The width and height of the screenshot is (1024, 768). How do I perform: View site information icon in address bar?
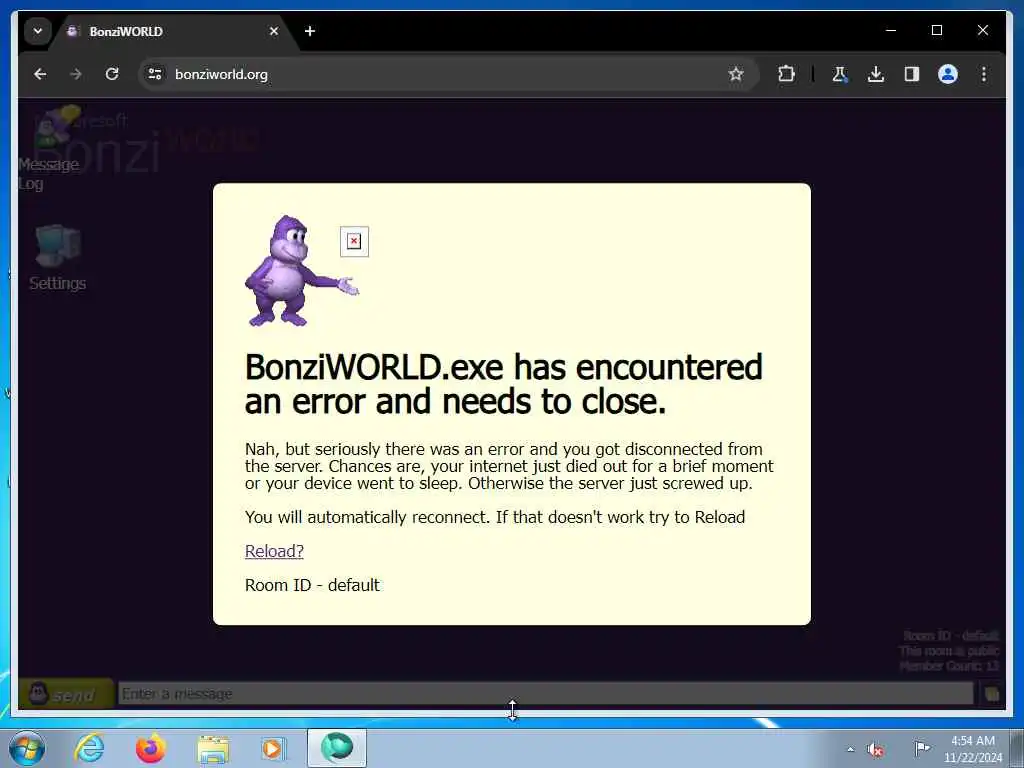[x=155, y=74]
